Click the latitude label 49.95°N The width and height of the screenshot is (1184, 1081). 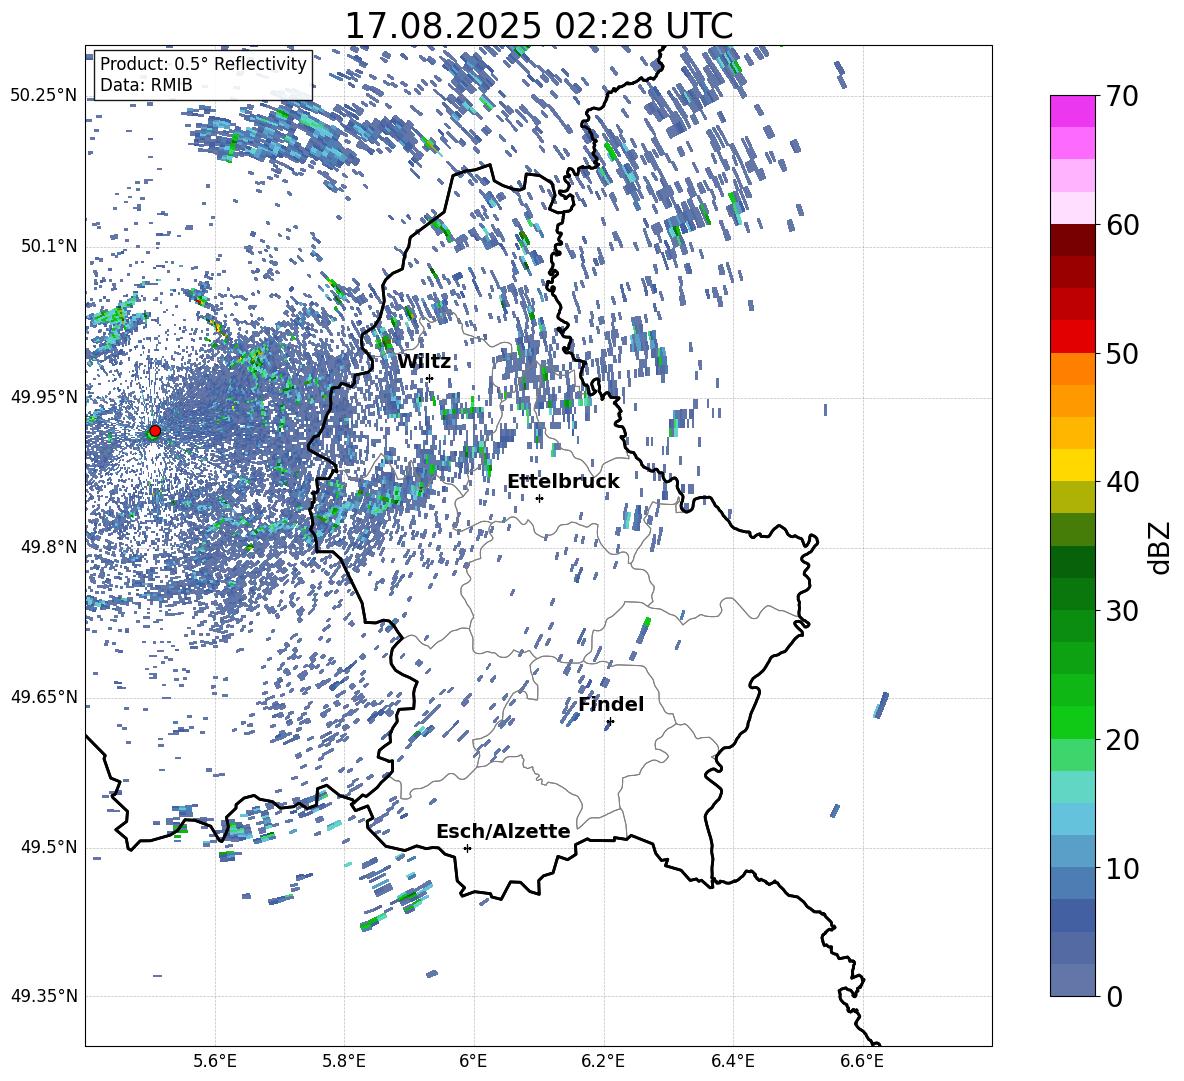click(x=44, y=397)
